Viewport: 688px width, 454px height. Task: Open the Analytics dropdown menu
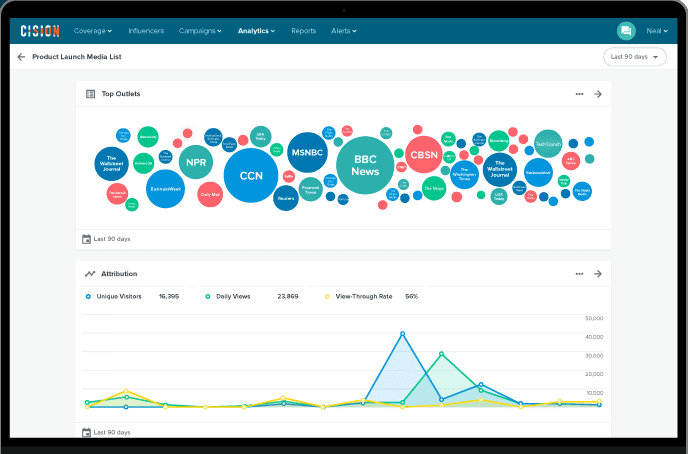click(x=256, y=31)
